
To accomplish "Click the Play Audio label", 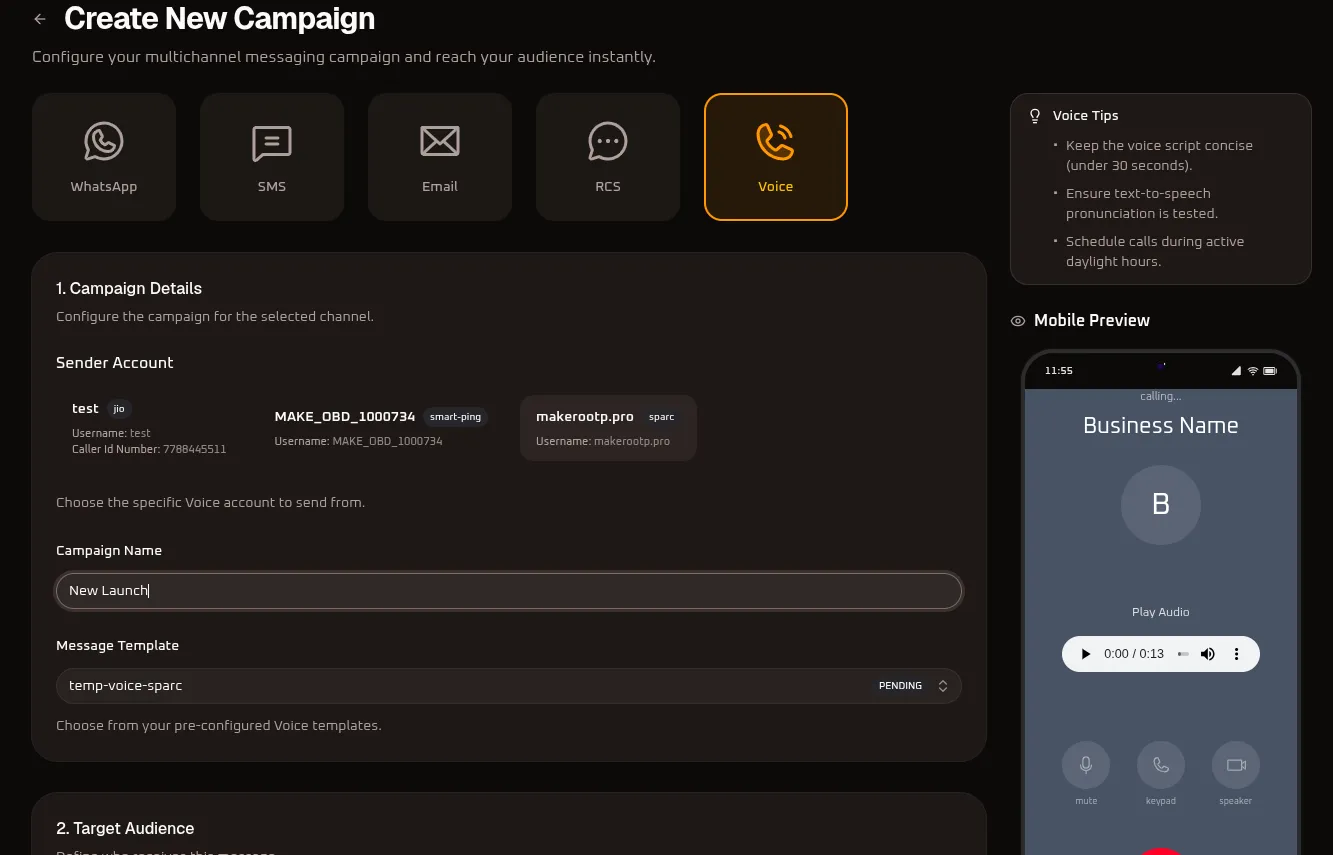I will [x=1161, y=612].
